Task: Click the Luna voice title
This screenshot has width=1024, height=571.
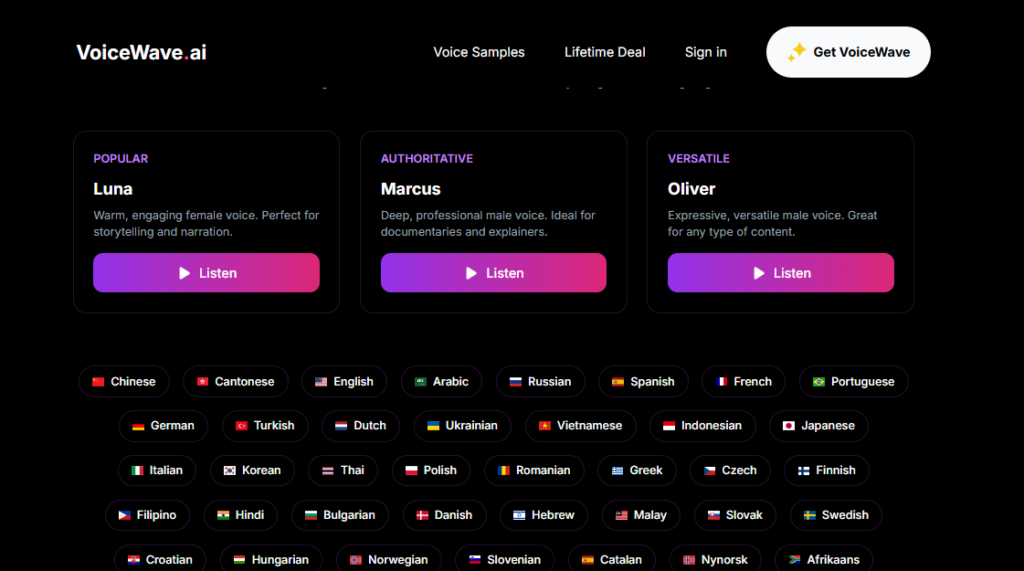Action: click(113, 189)
